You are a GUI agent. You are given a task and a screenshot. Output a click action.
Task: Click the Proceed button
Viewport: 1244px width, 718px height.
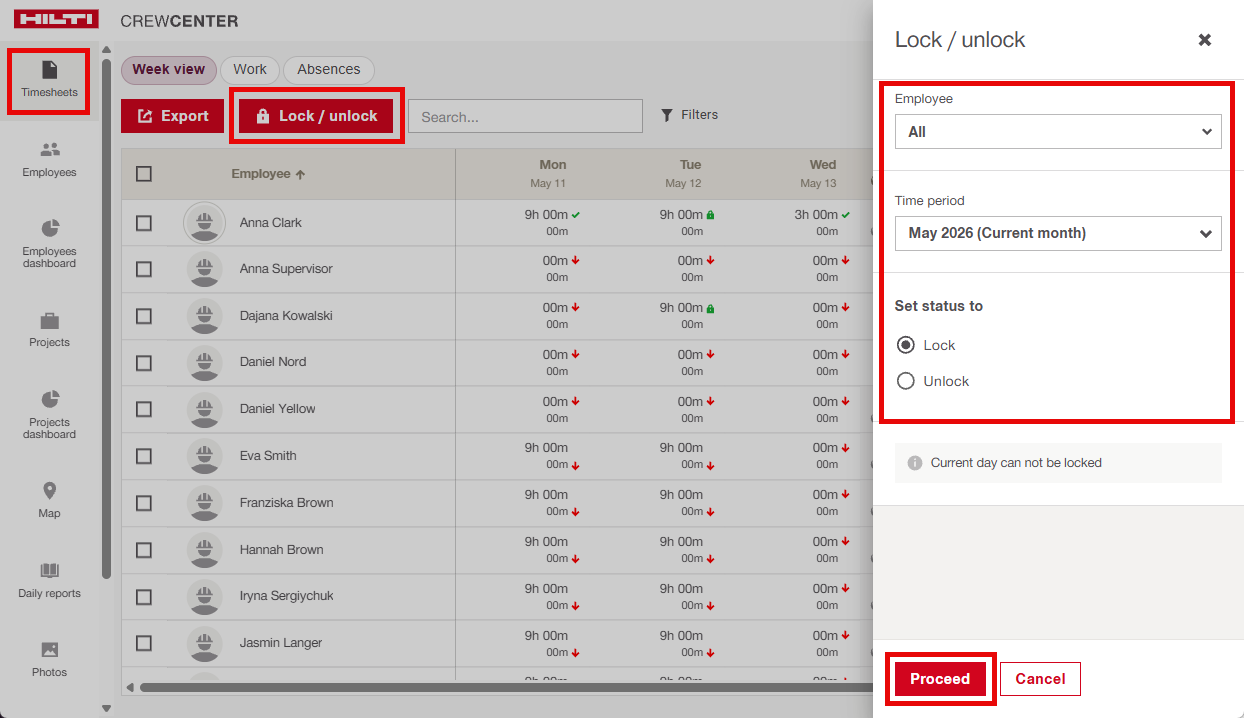click(940, 679)
